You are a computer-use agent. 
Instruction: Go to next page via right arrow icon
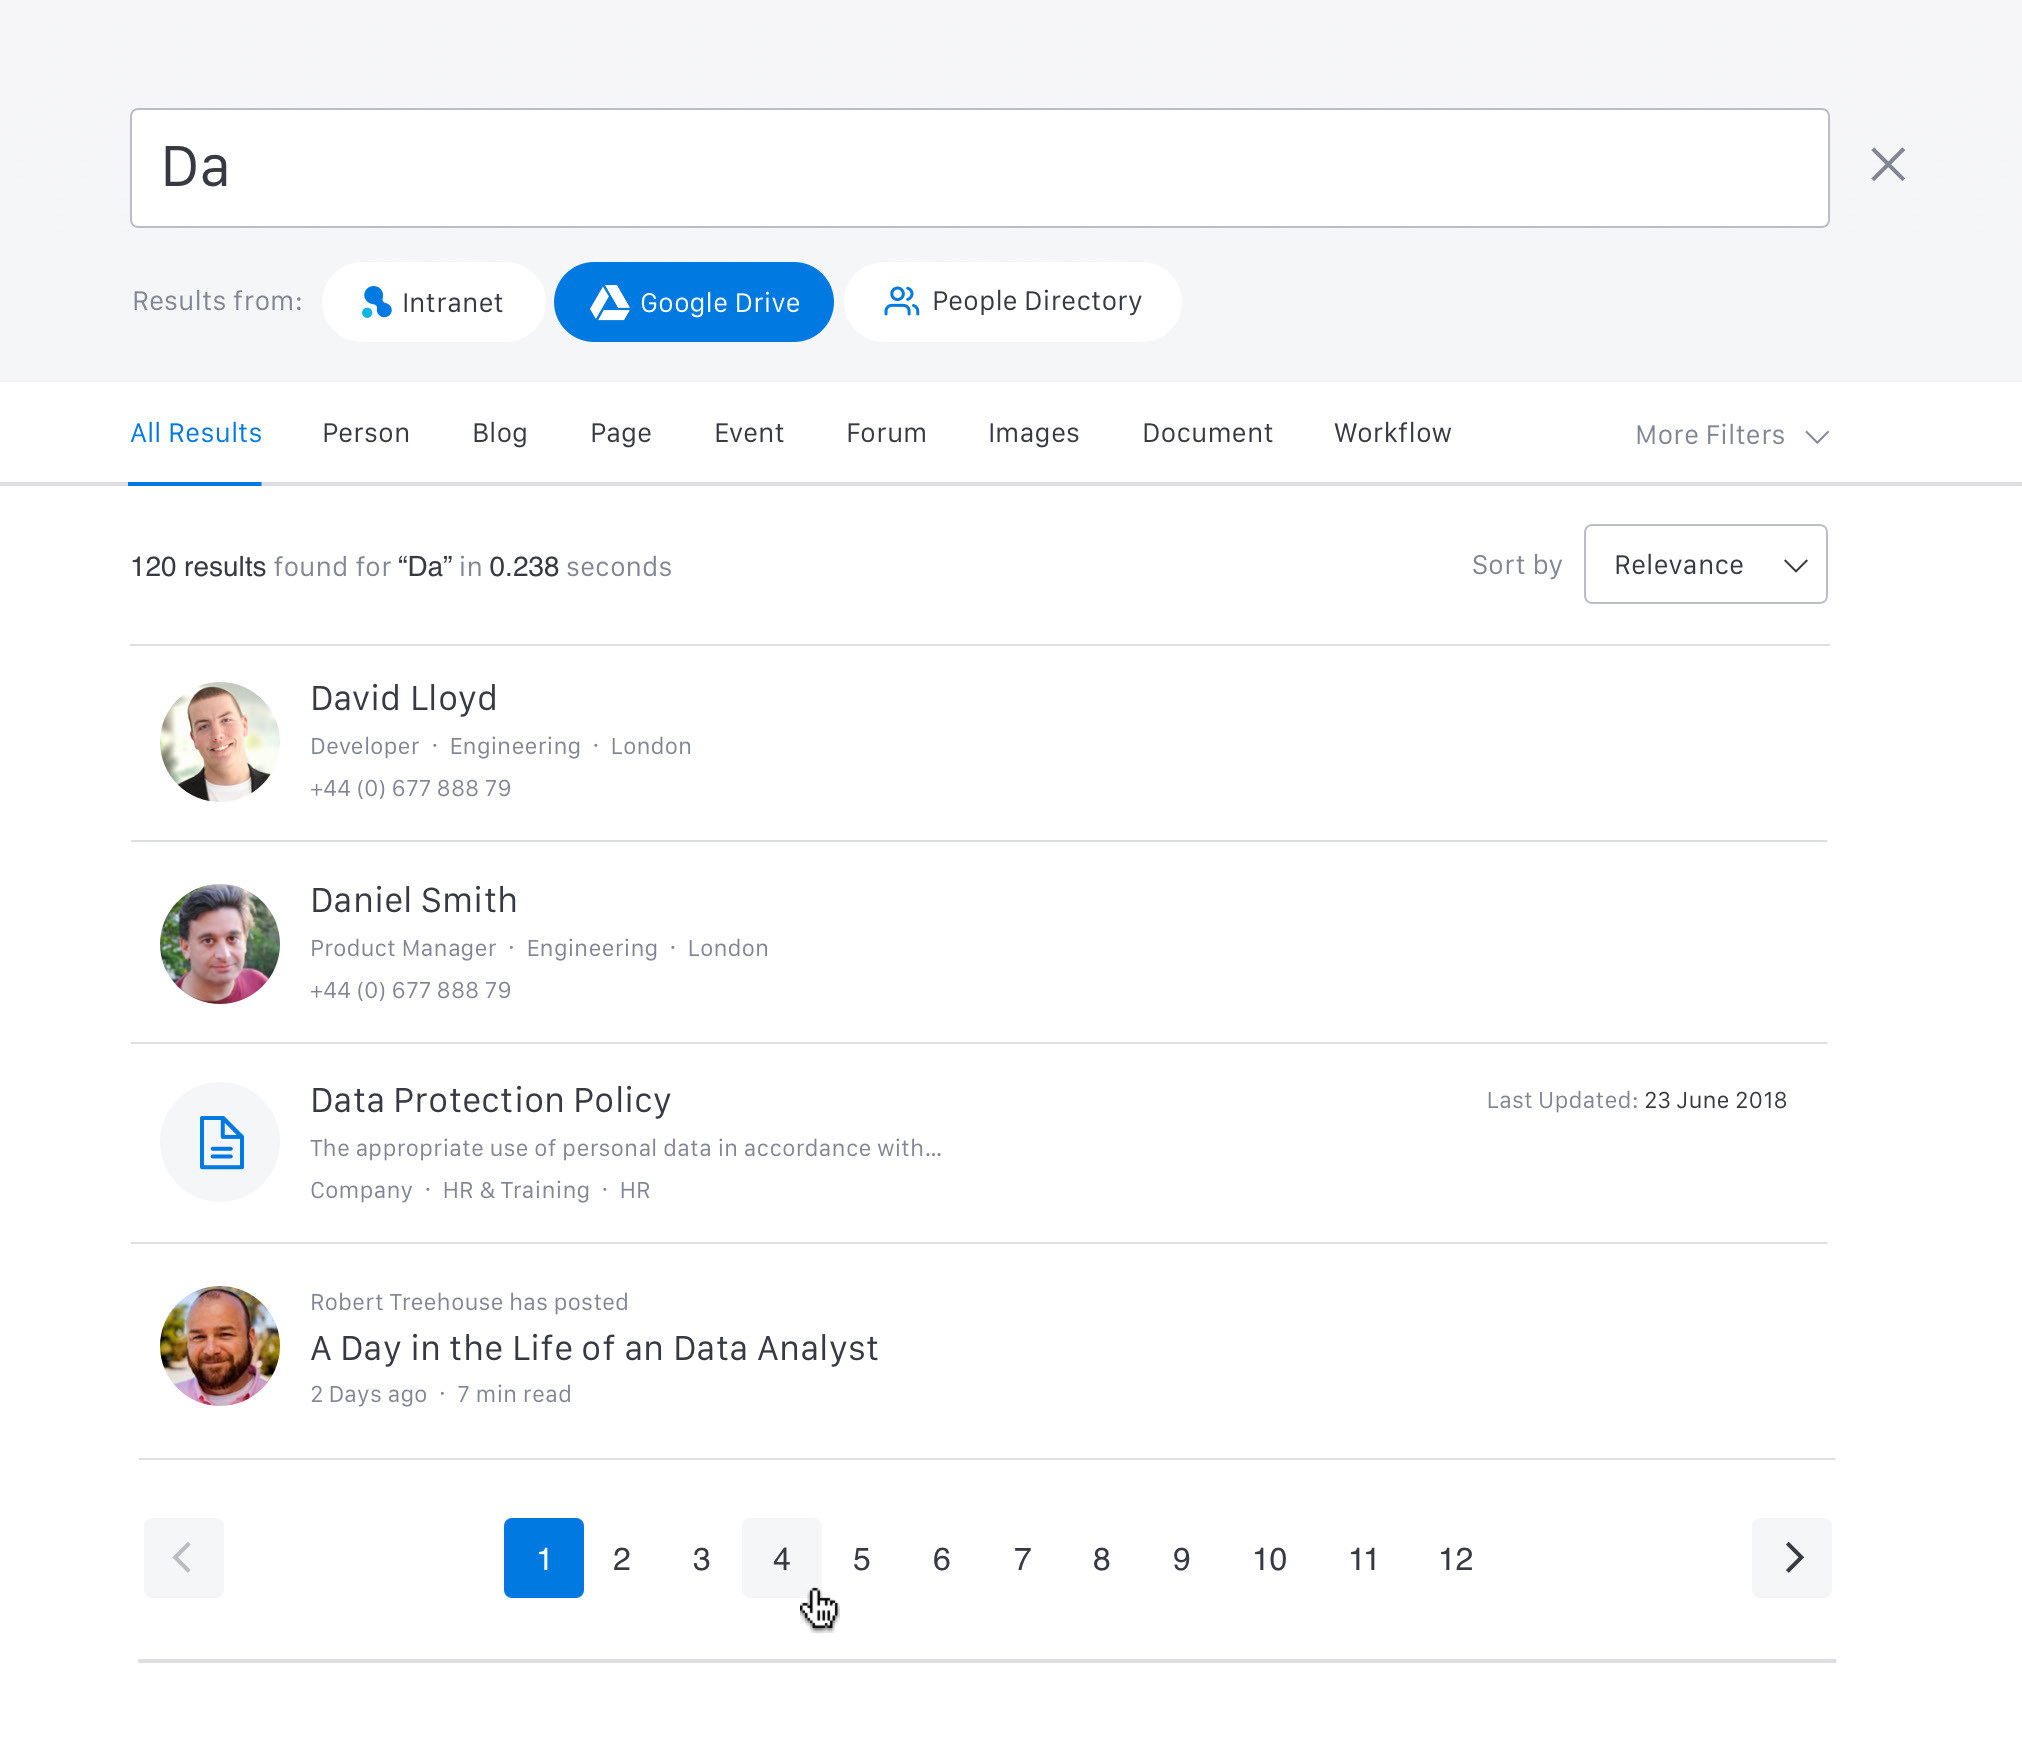pyautogui.click(x=1791, y=1558)
